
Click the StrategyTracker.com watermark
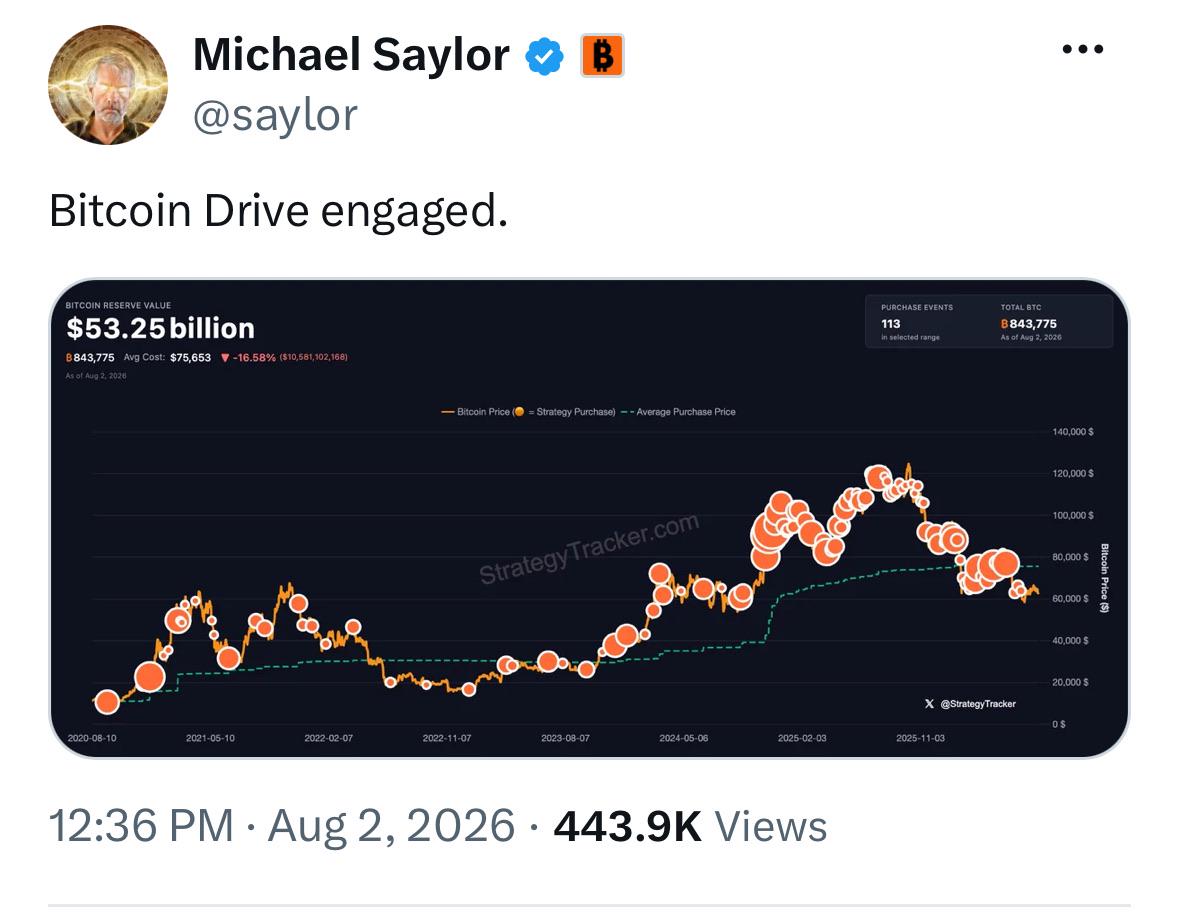[x=590, y=549]
